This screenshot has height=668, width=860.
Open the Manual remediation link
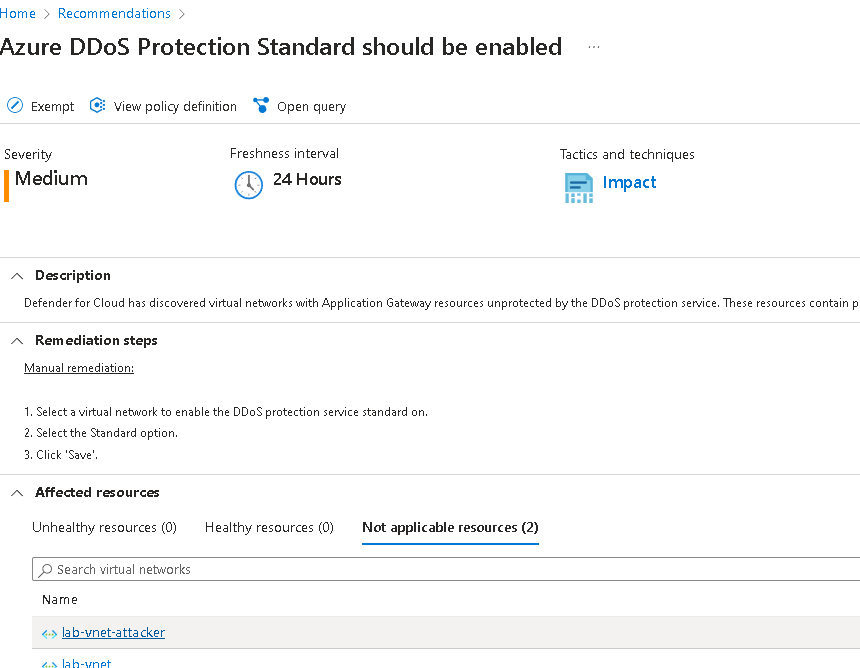coord(78,367)
